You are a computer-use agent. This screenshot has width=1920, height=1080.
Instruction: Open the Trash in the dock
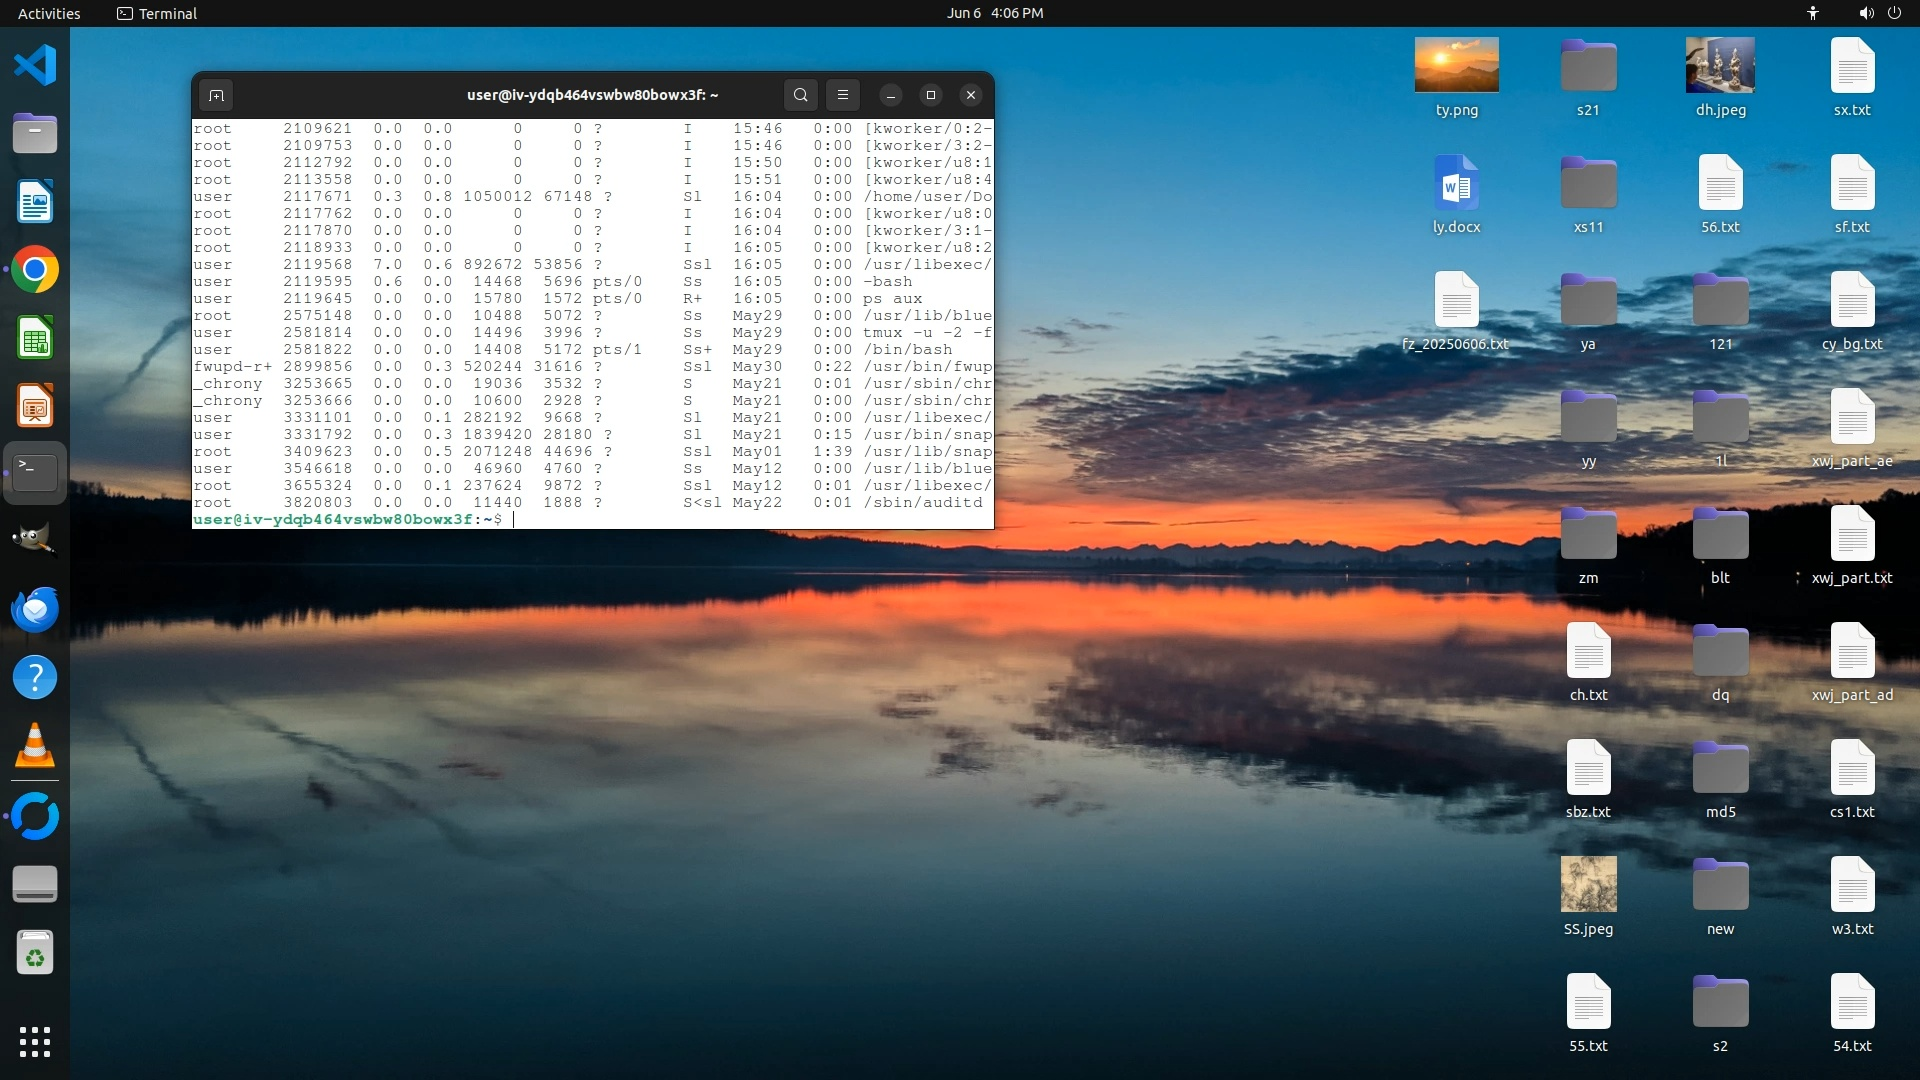click(35, 953)
